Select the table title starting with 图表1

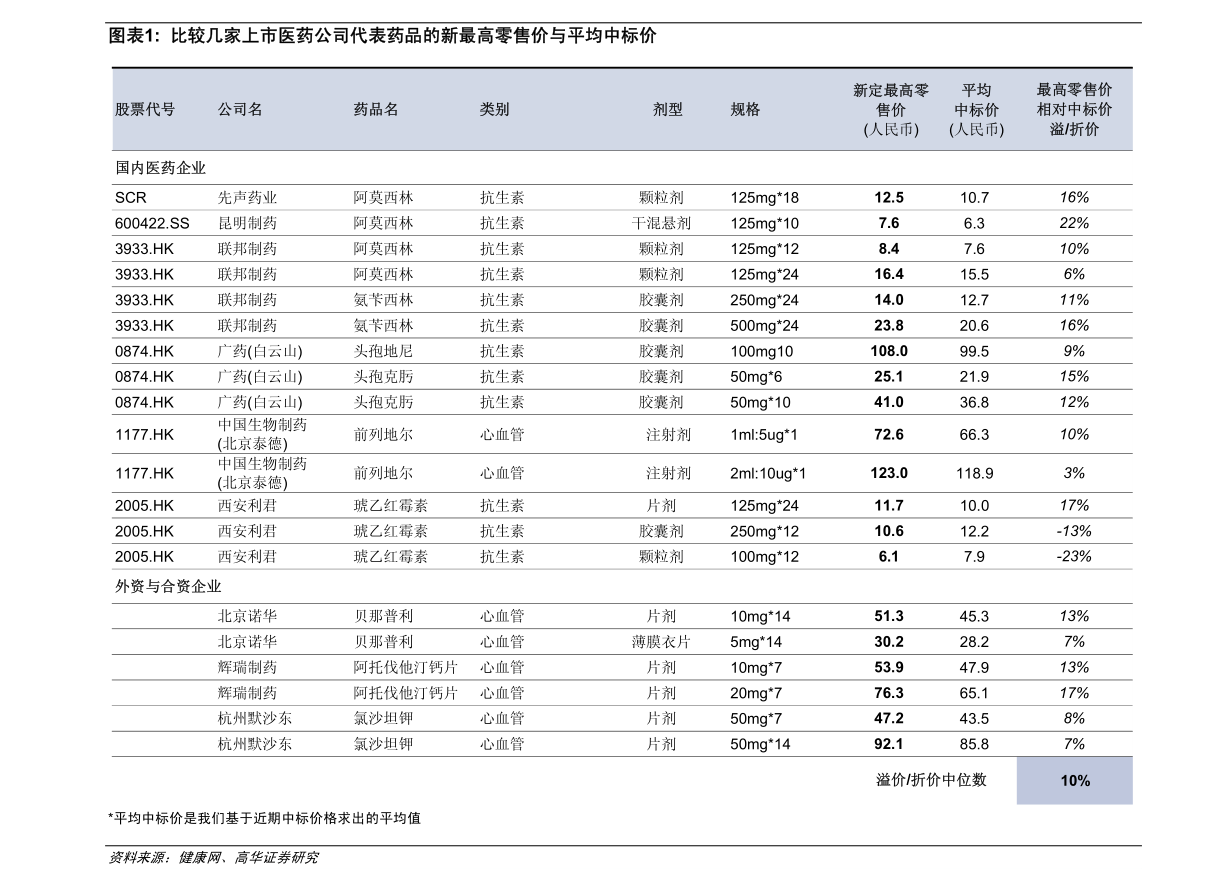point(382,37)
